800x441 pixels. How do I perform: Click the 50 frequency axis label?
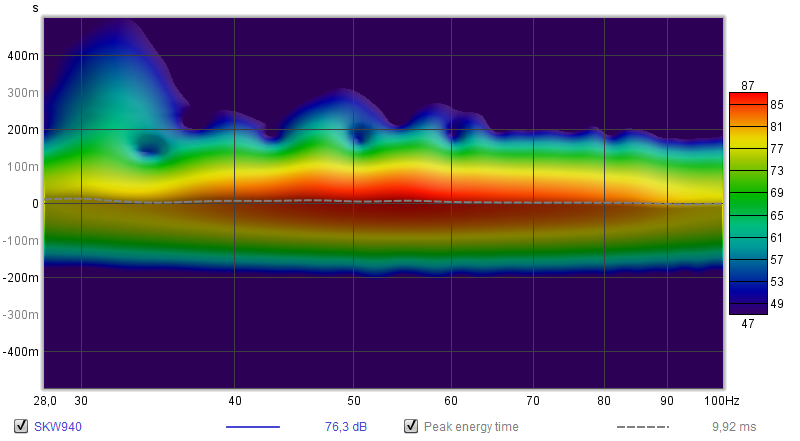click(354, 401)
